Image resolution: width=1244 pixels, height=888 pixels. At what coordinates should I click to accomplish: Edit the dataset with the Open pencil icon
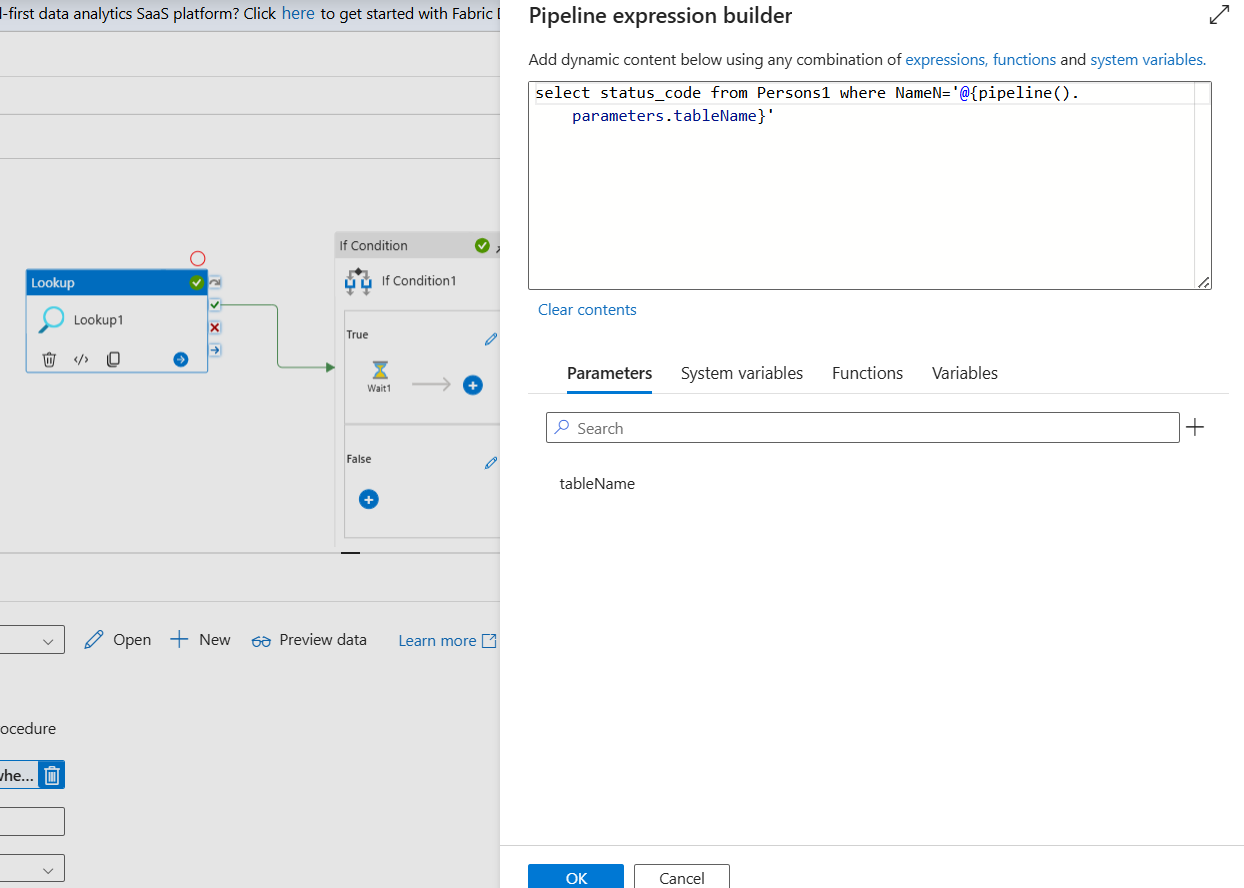116,639
